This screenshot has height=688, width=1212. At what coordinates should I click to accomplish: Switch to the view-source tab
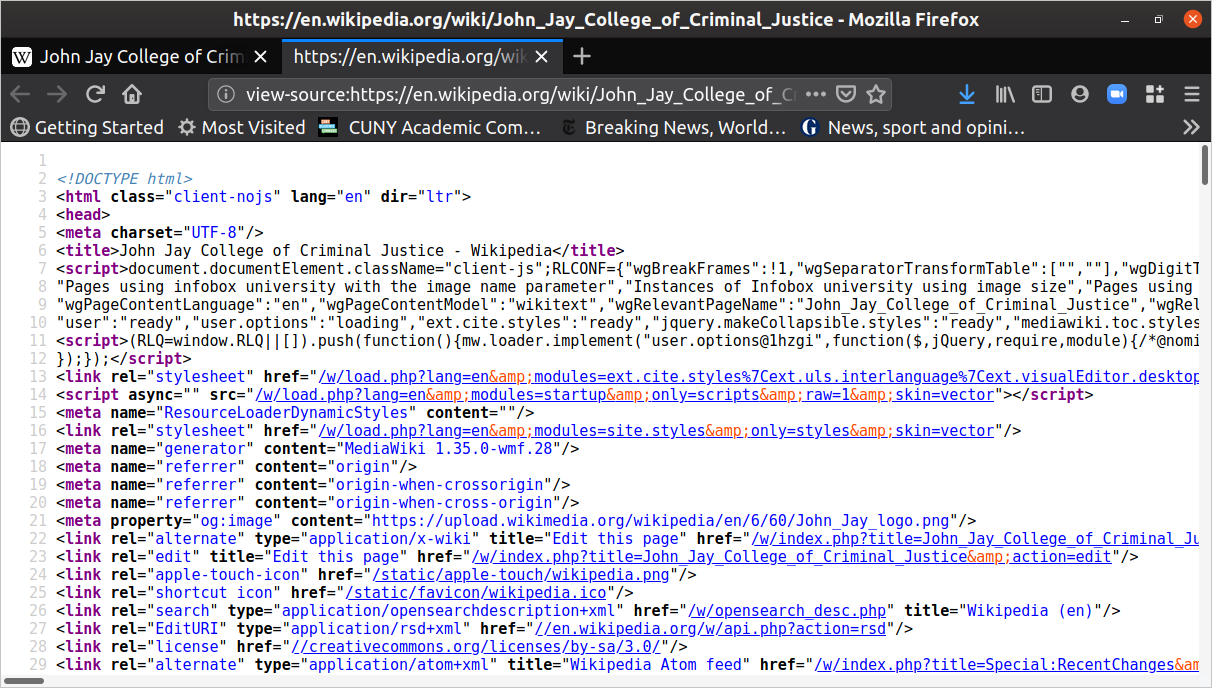click(410, 56)
